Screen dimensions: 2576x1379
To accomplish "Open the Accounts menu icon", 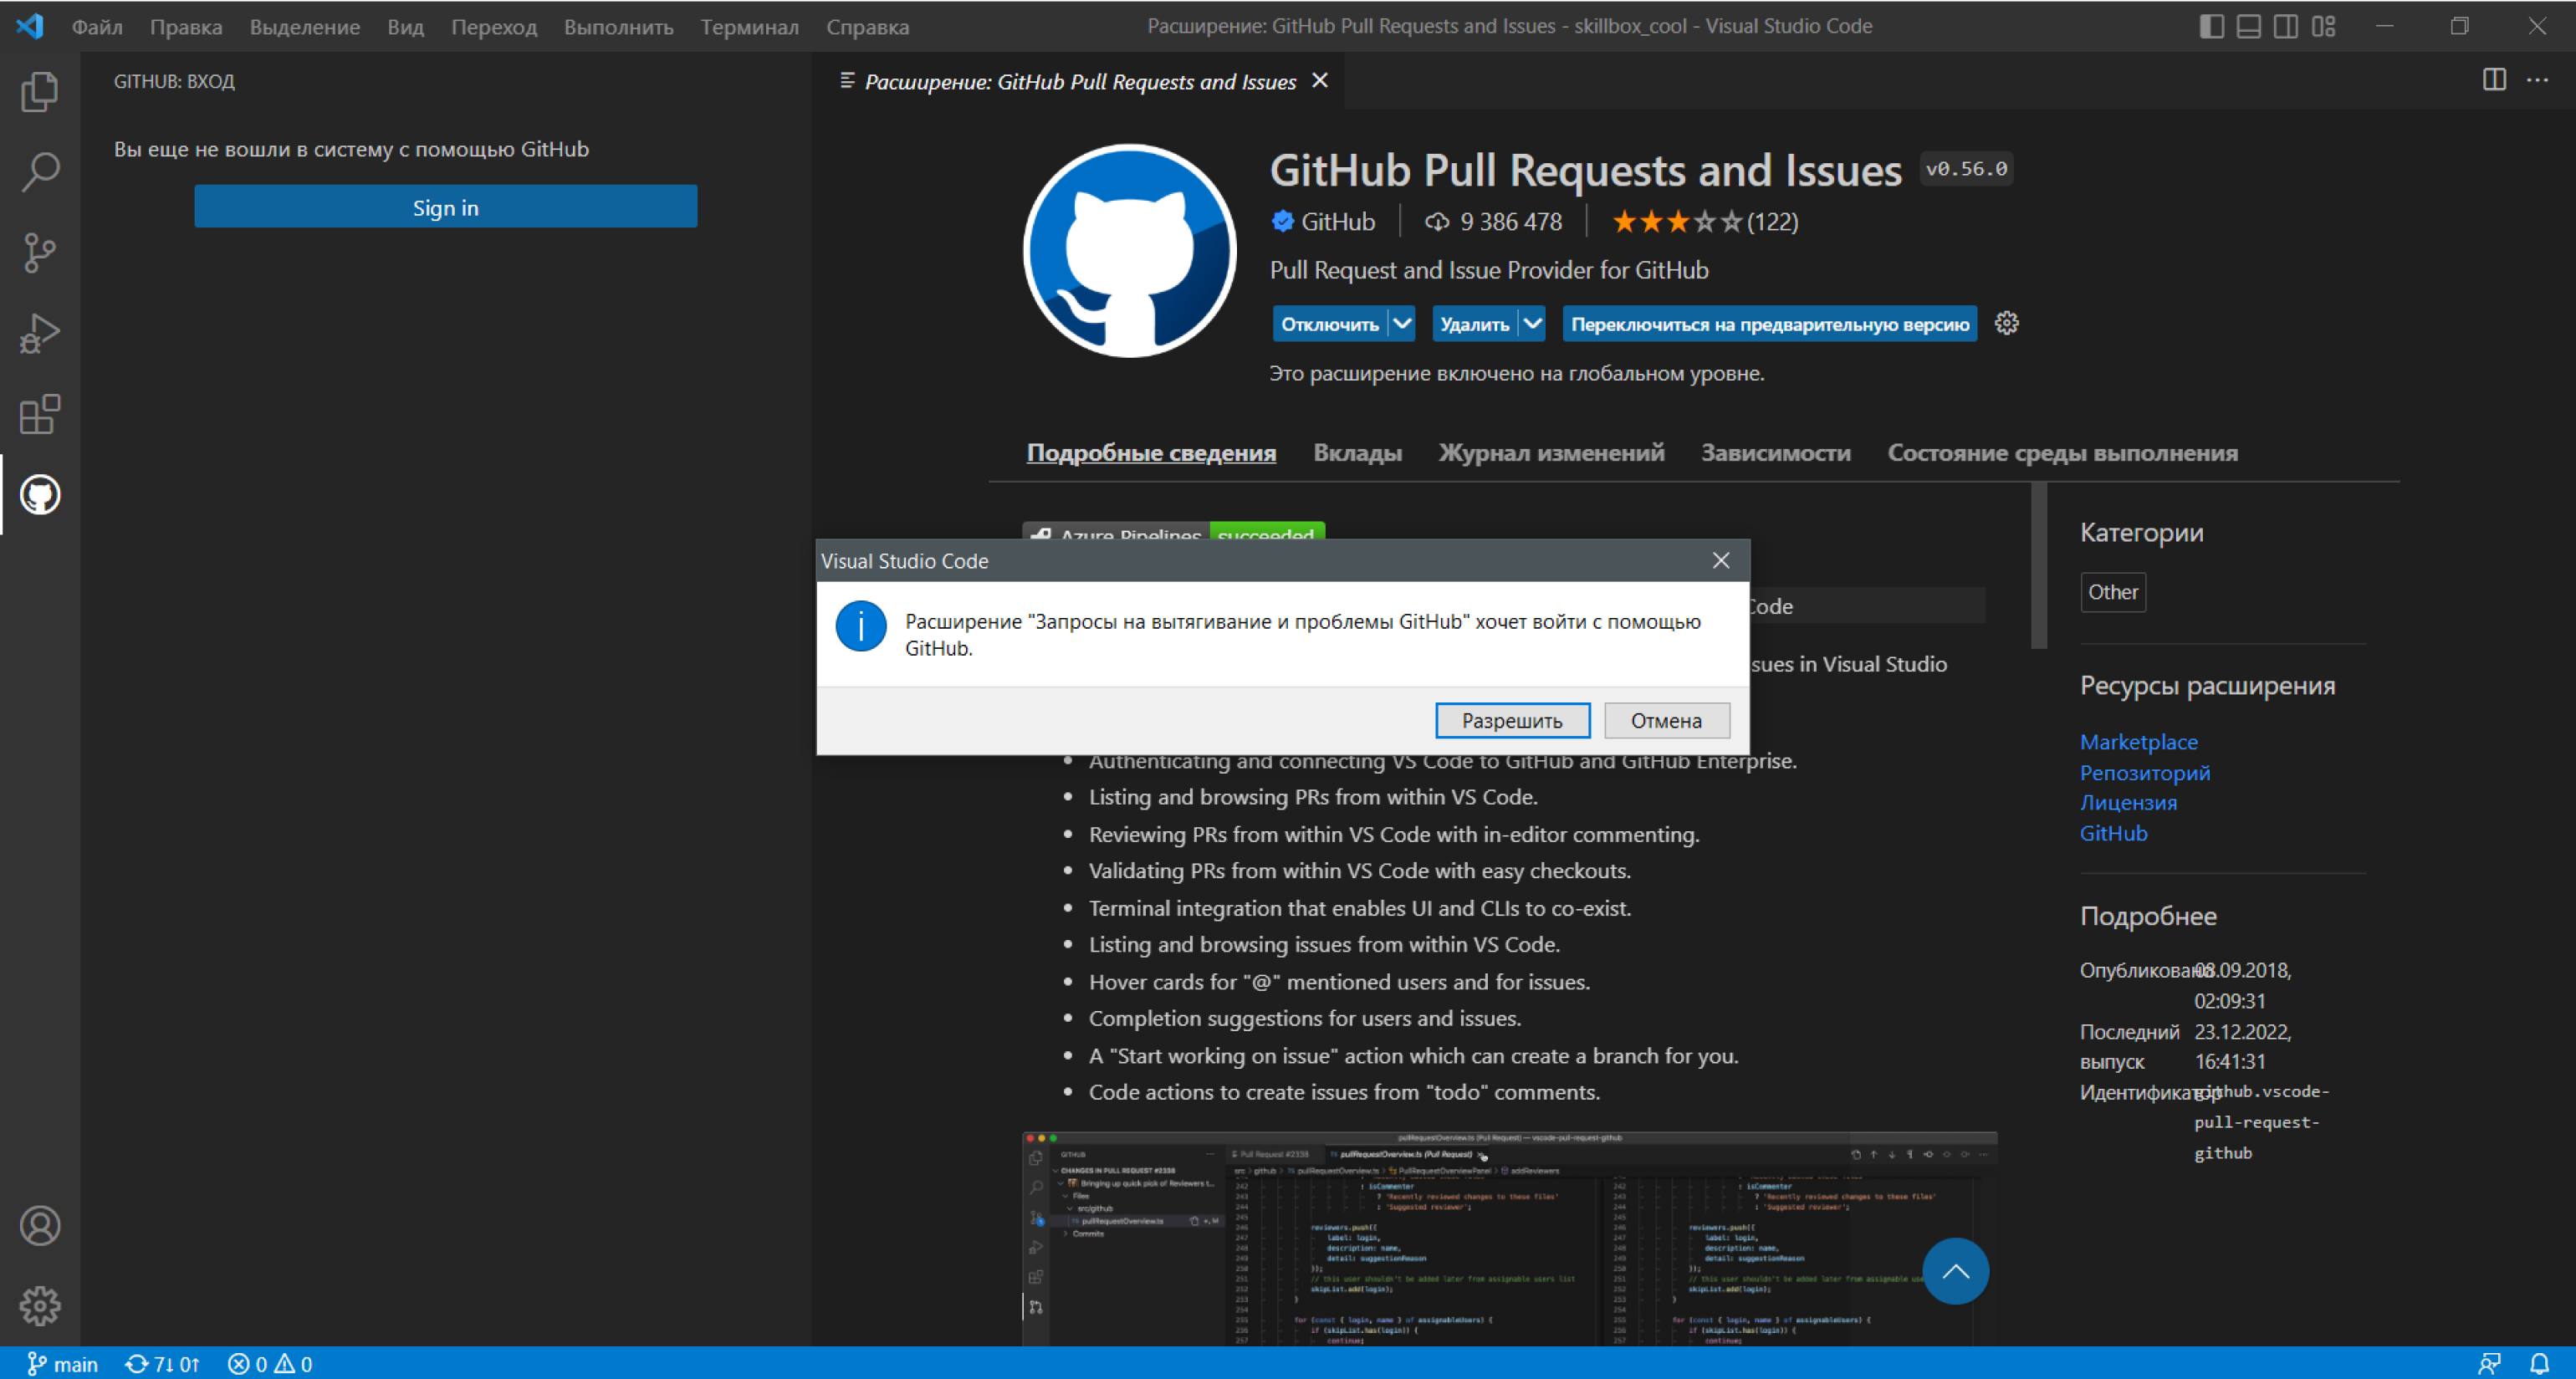I will click(40, 1226).
